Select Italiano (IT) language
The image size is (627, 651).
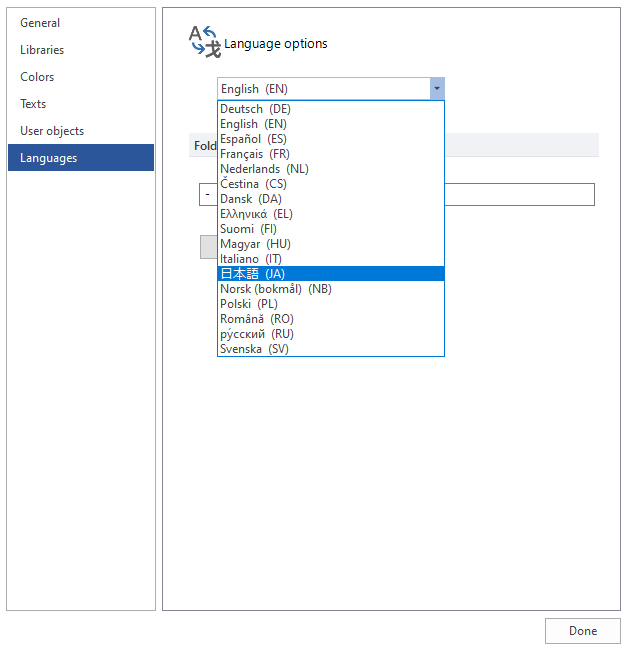(x=331, y=259)
